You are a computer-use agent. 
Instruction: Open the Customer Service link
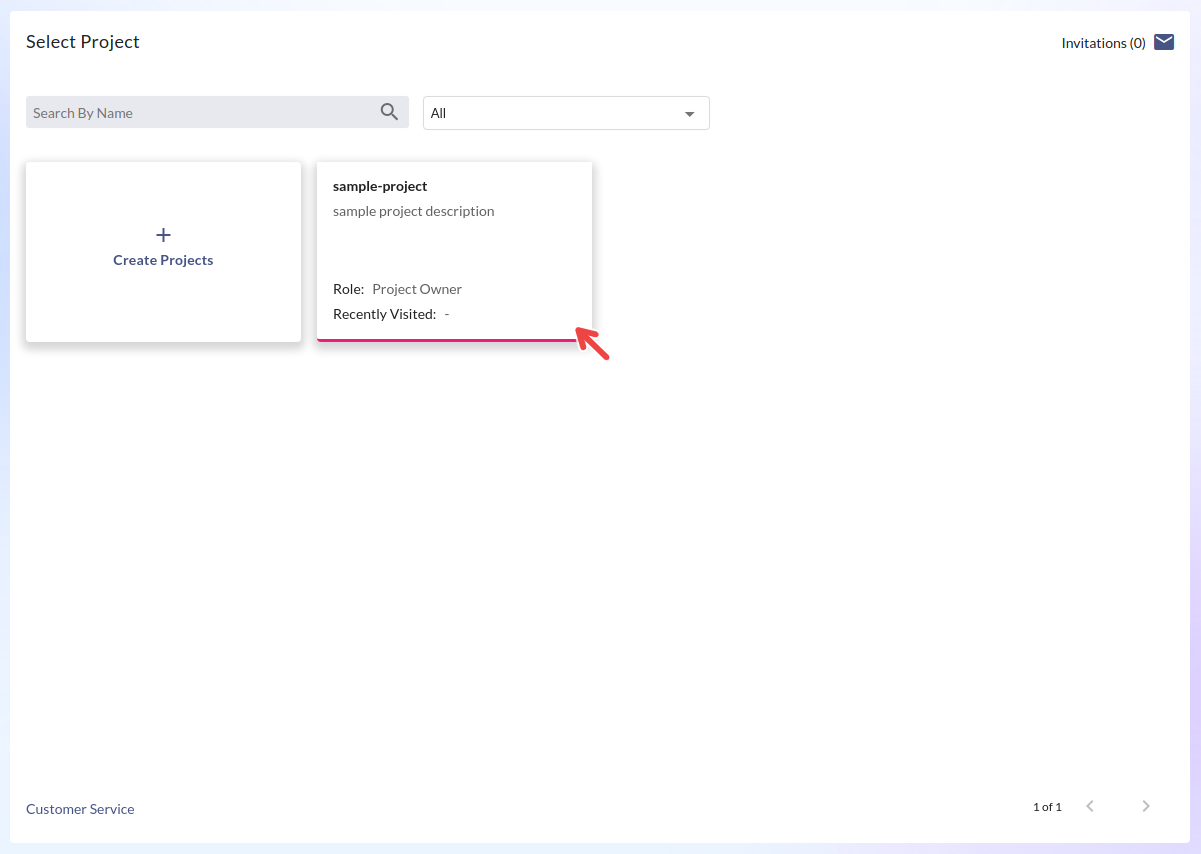pyautogui.click(x=80, y=809)
